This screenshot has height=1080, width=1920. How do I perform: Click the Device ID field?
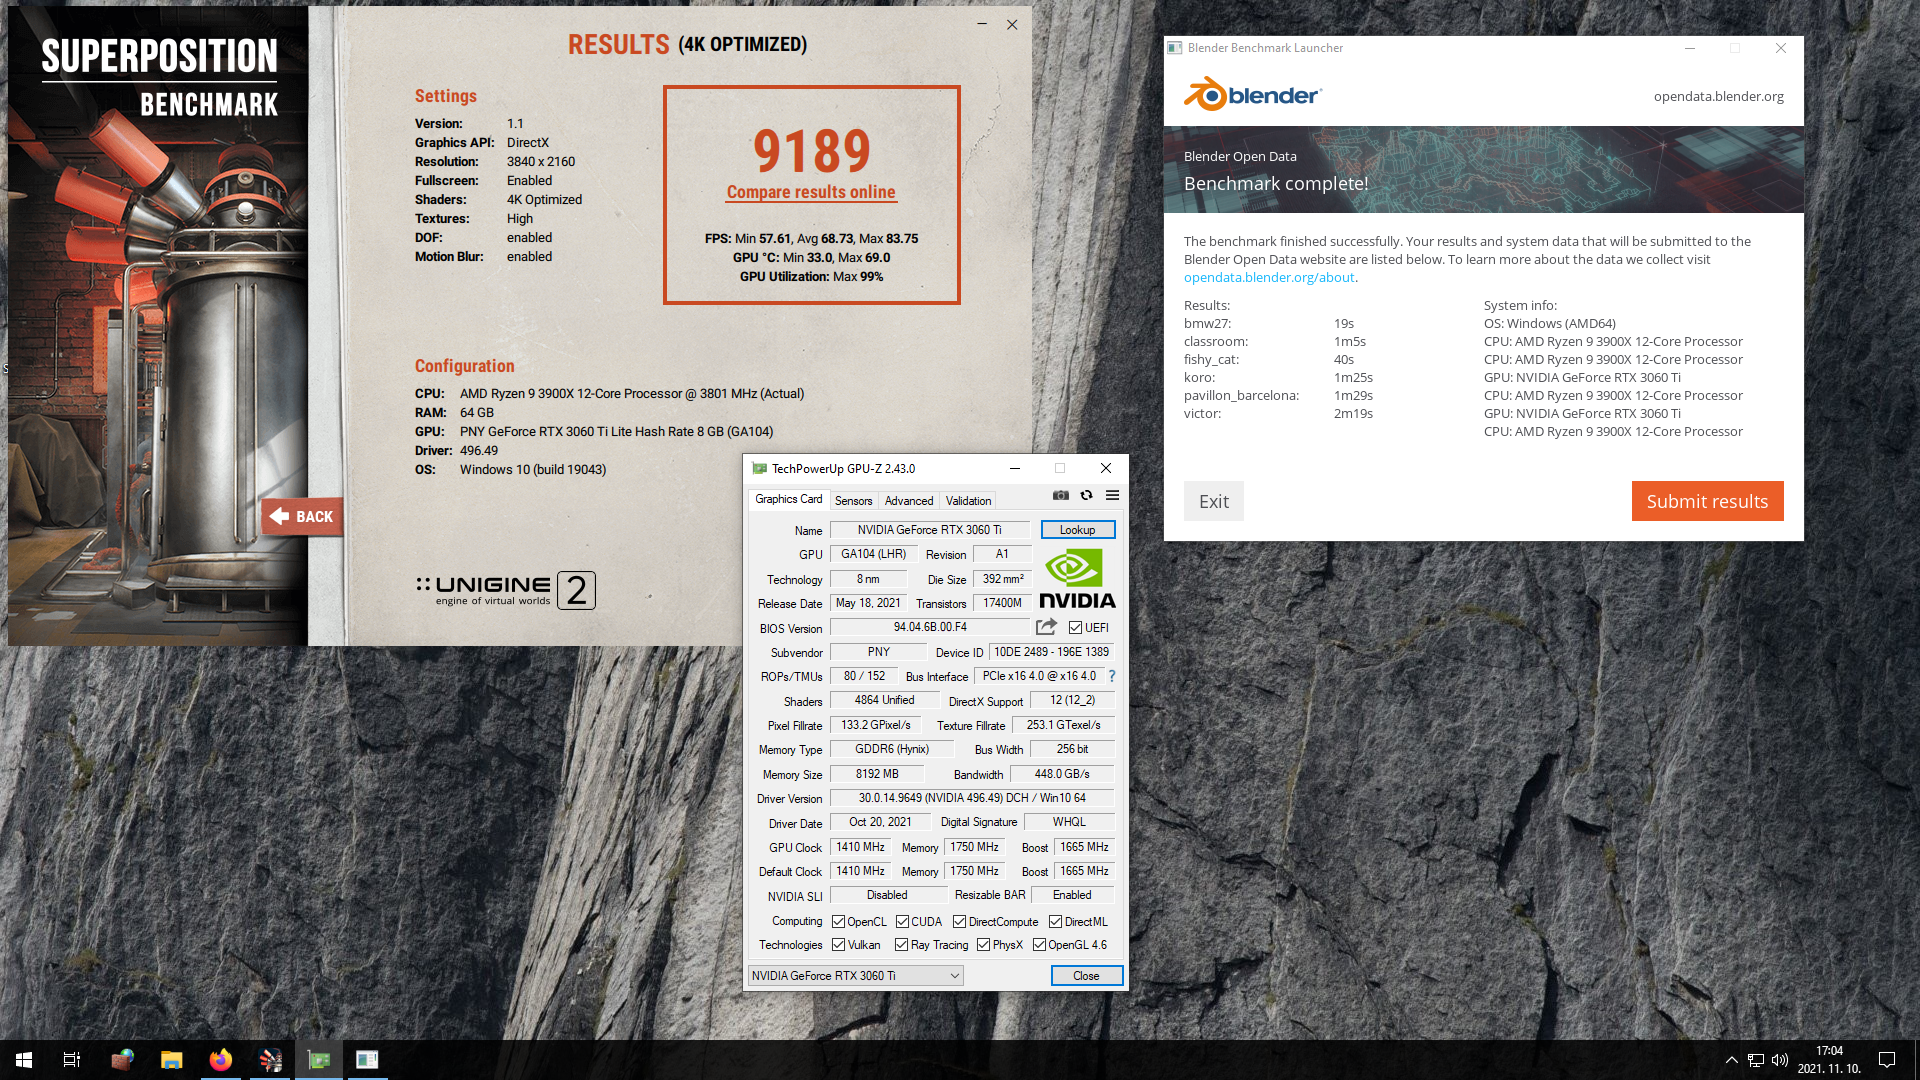tap(1051, 652)
